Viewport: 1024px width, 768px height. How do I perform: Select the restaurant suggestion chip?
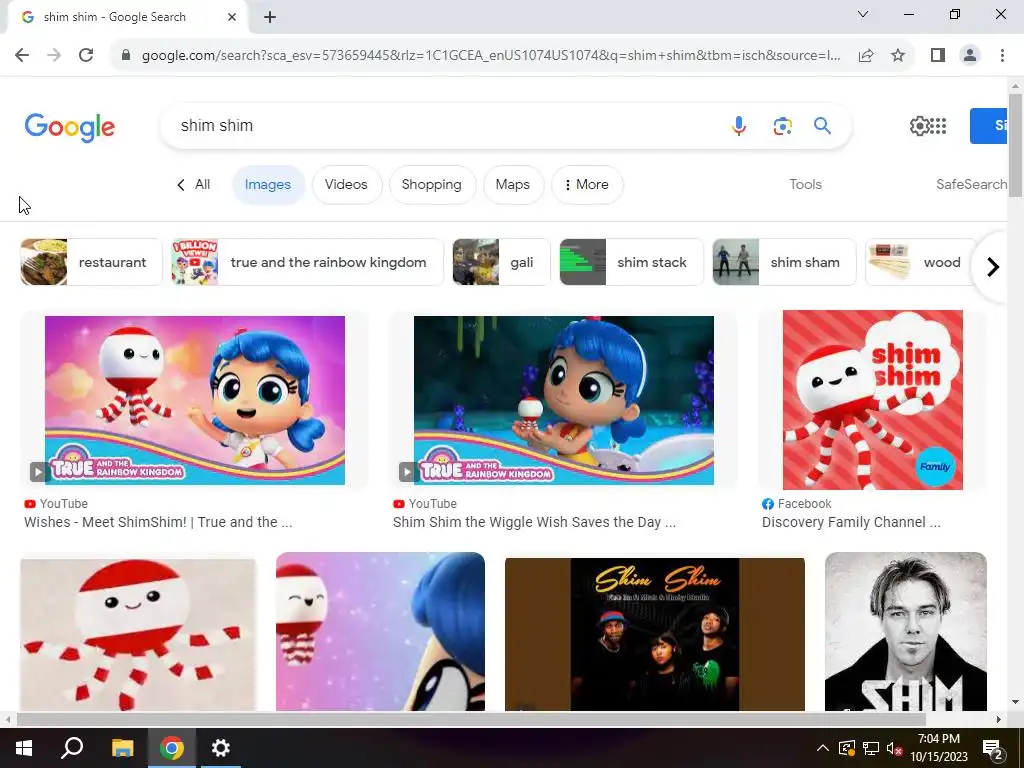point(91,262)
